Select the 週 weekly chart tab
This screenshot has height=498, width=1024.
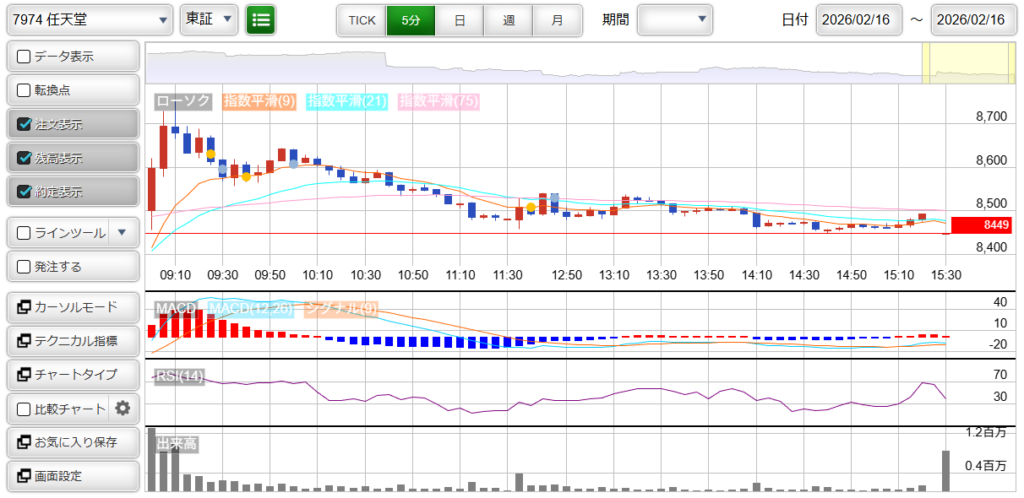[508, 20]
